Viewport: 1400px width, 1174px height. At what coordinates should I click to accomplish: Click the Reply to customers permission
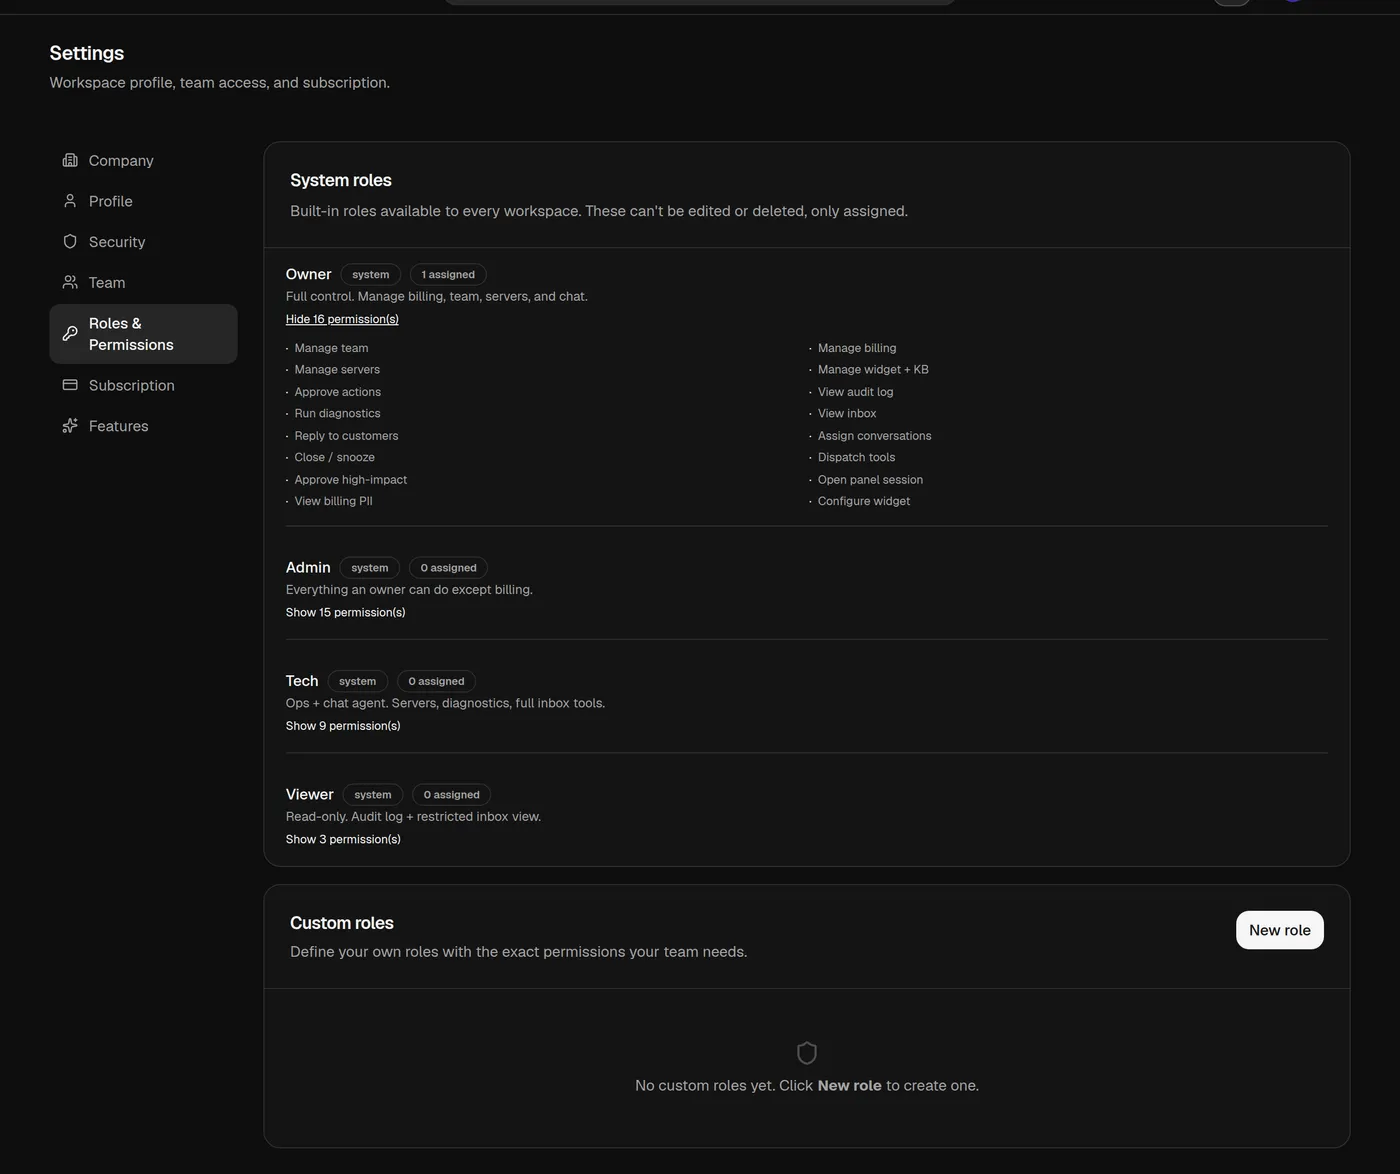[346, 436]
